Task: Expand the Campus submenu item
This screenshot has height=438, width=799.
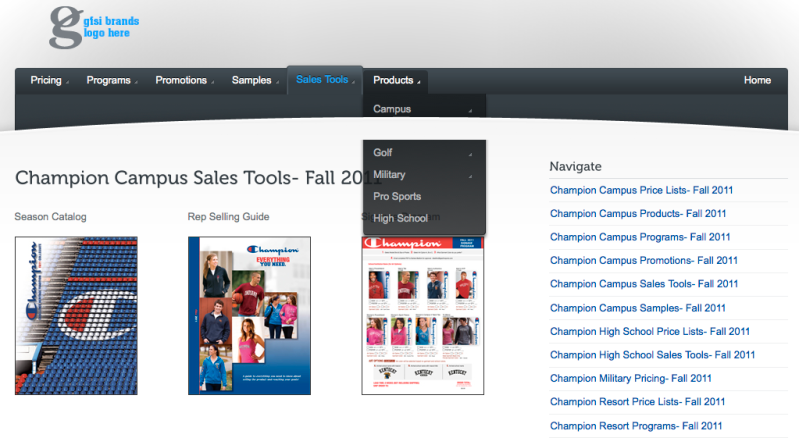Action: pyautogui.click(x=424, y=109)
